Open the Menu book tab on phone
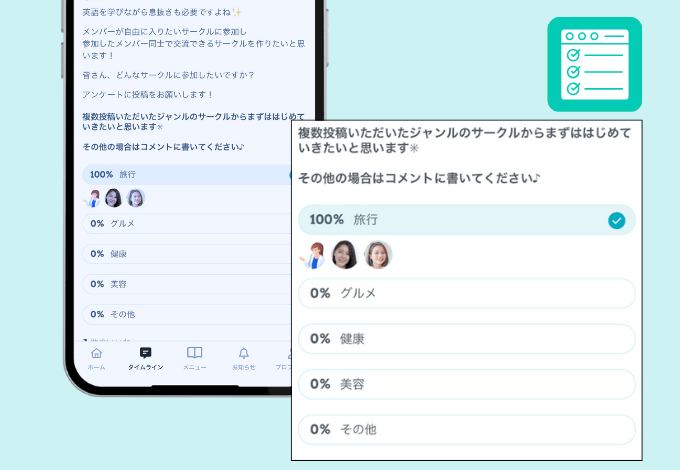Image resolution: width=680 pixels, height=470 pixels. pos(194,359)
